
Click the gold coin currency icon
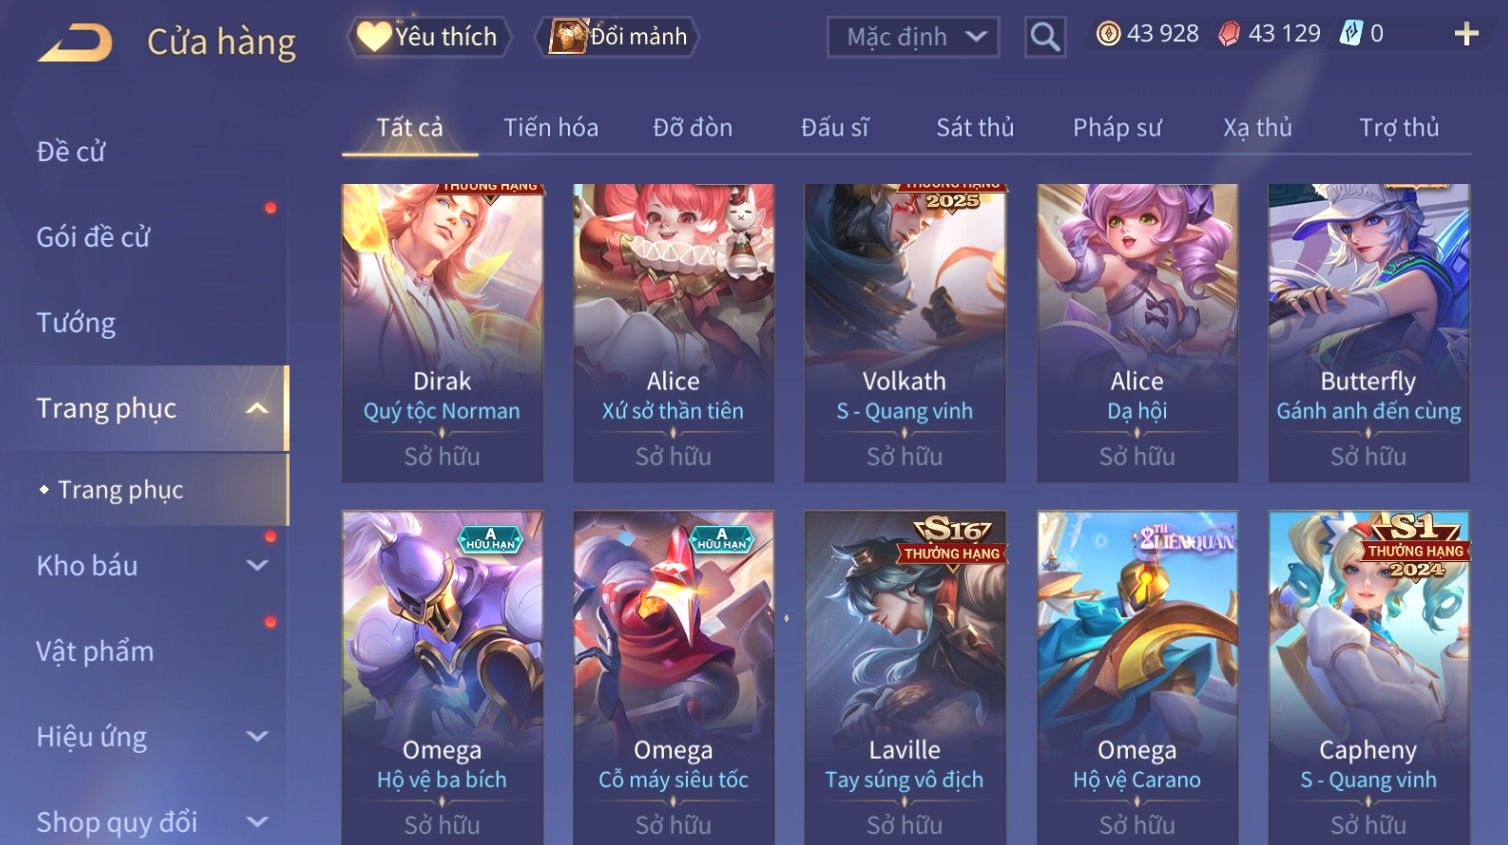pos(1108,34)
